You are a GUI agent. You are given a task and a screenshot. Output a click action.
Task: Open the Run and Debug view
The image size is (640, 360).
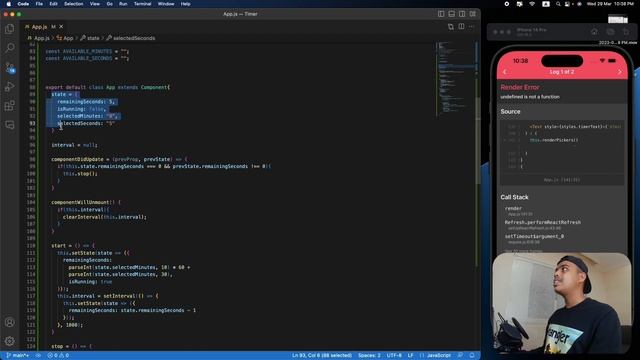click(x=9, y=87)
